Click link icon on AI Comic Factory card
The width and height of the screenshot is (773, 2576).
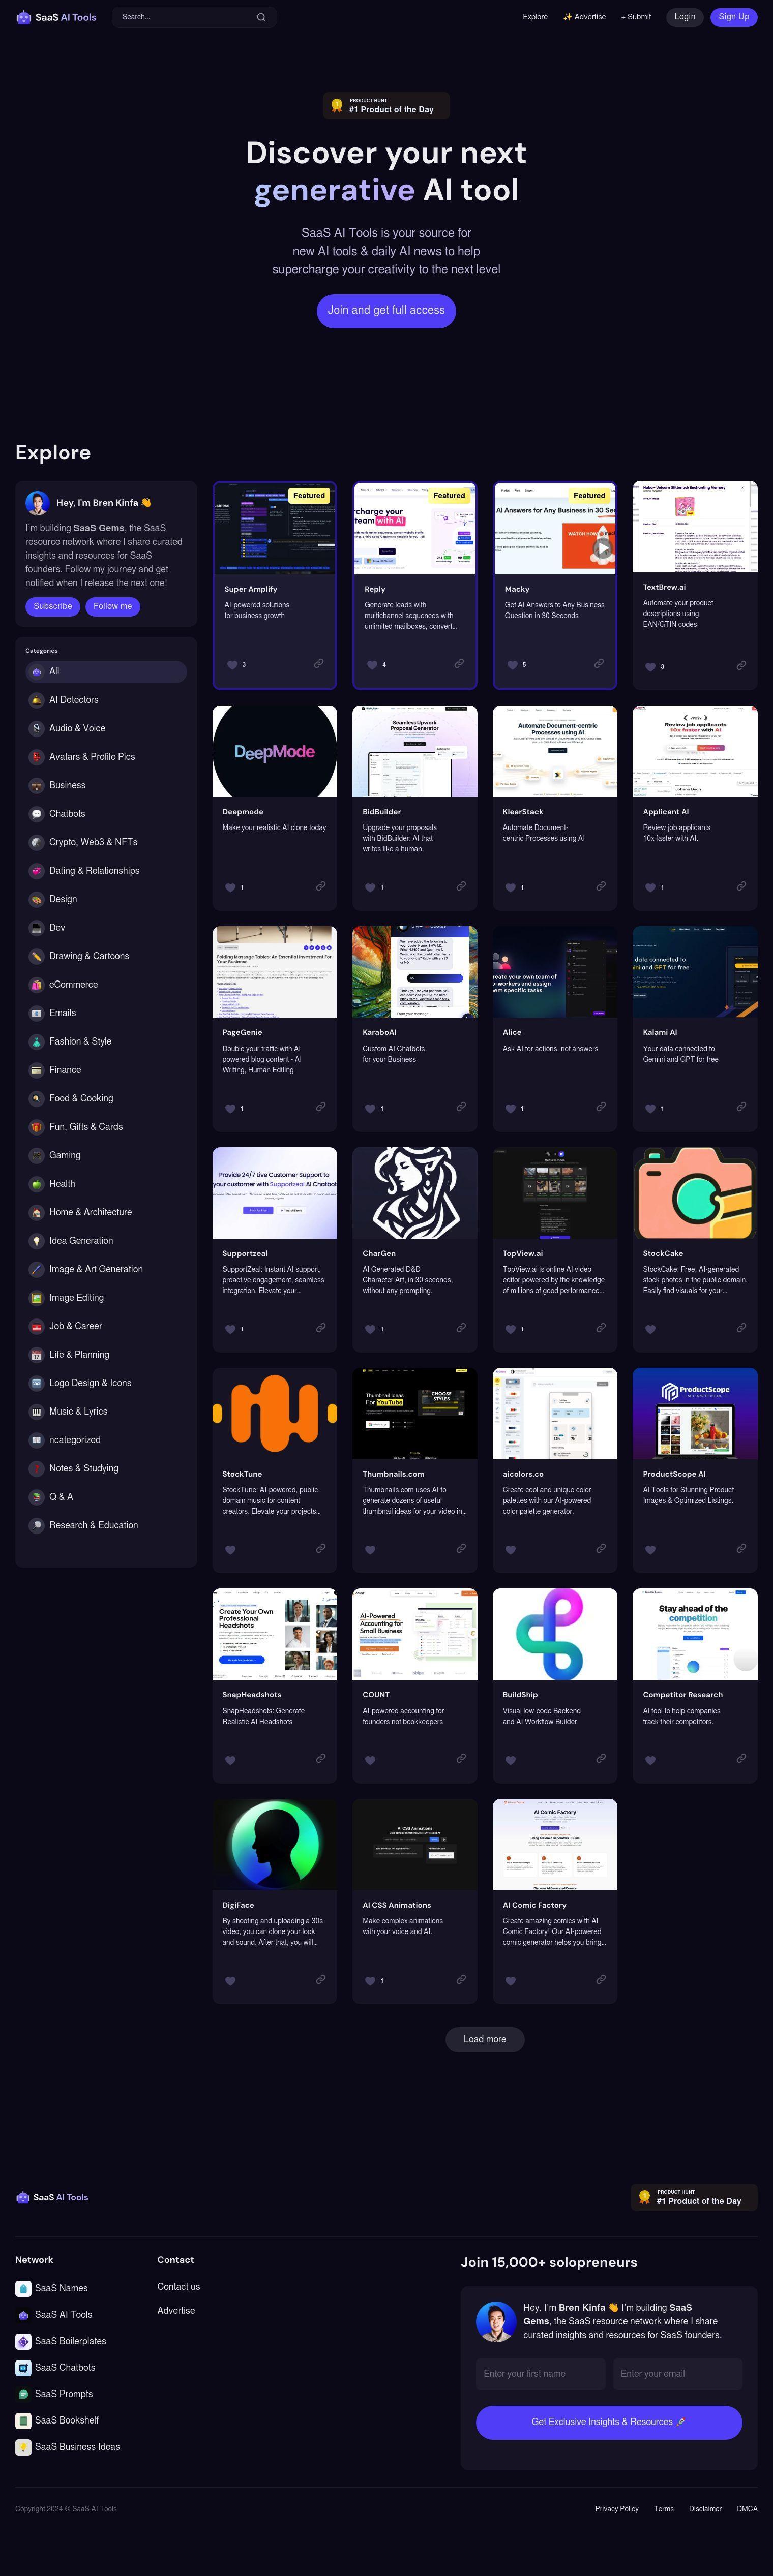pos(600,1980)
